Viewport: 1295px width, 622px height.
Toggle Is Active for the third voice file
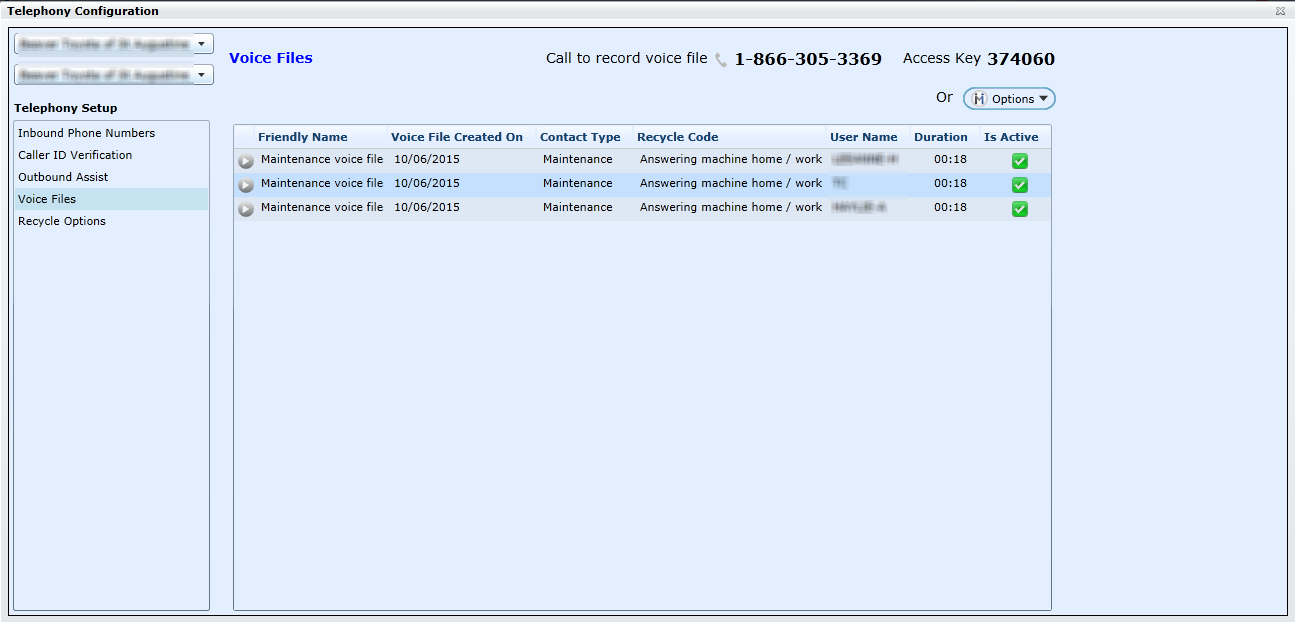(x=1019, y=209)
